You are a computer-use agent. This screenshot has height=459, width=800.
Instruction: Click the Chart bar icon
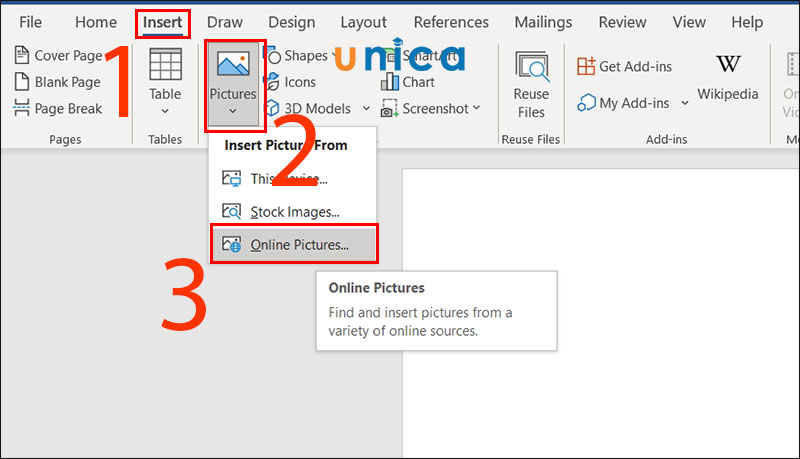click(x=390, y=82)
